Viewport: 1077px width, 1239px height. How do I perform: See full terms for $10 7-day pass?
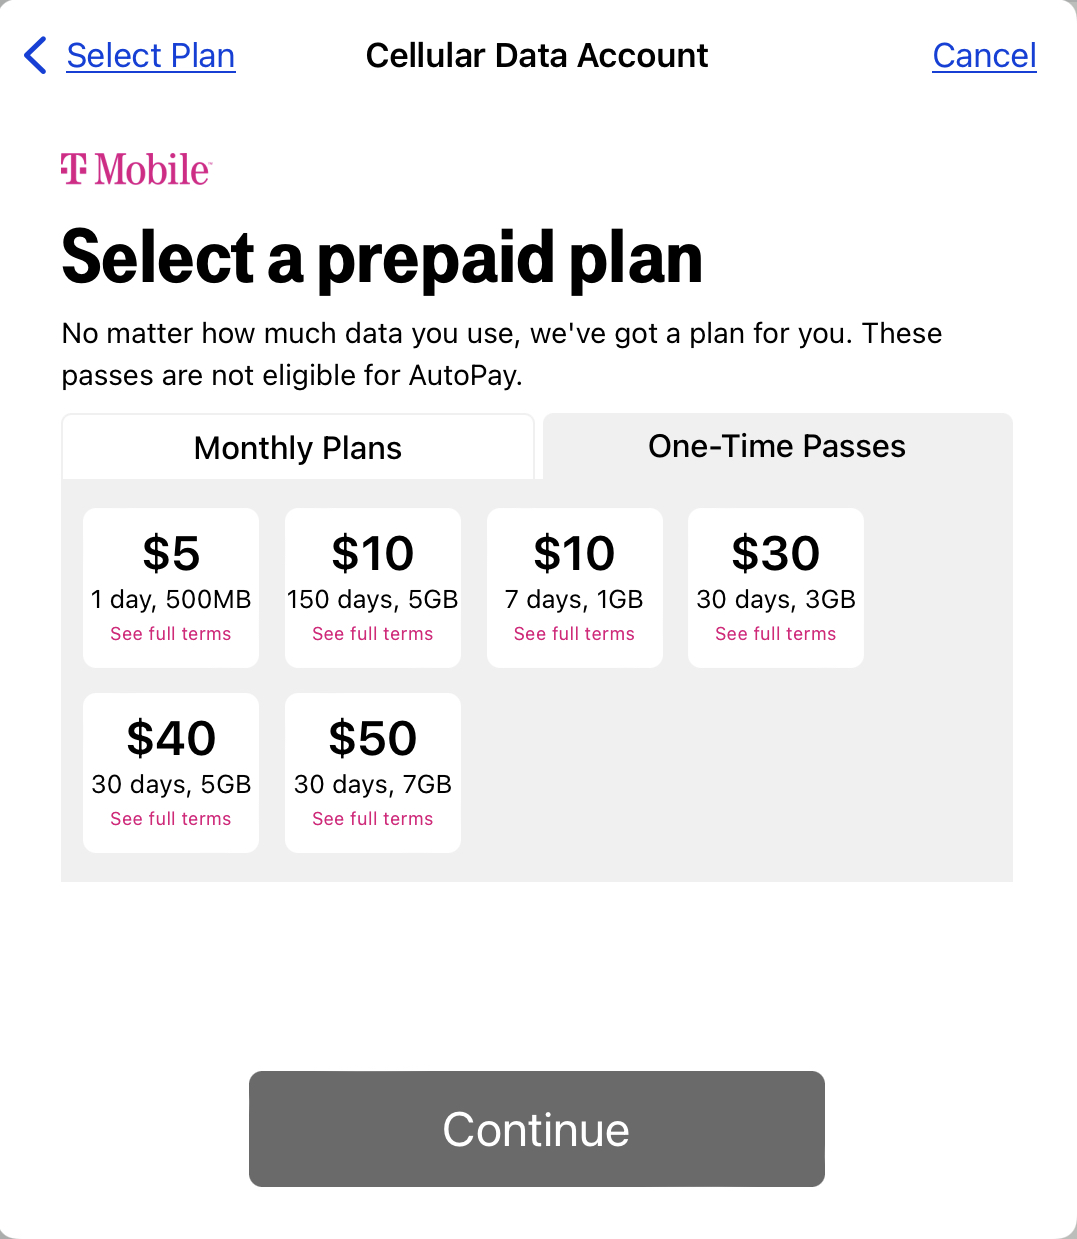[x=574, y=634]
